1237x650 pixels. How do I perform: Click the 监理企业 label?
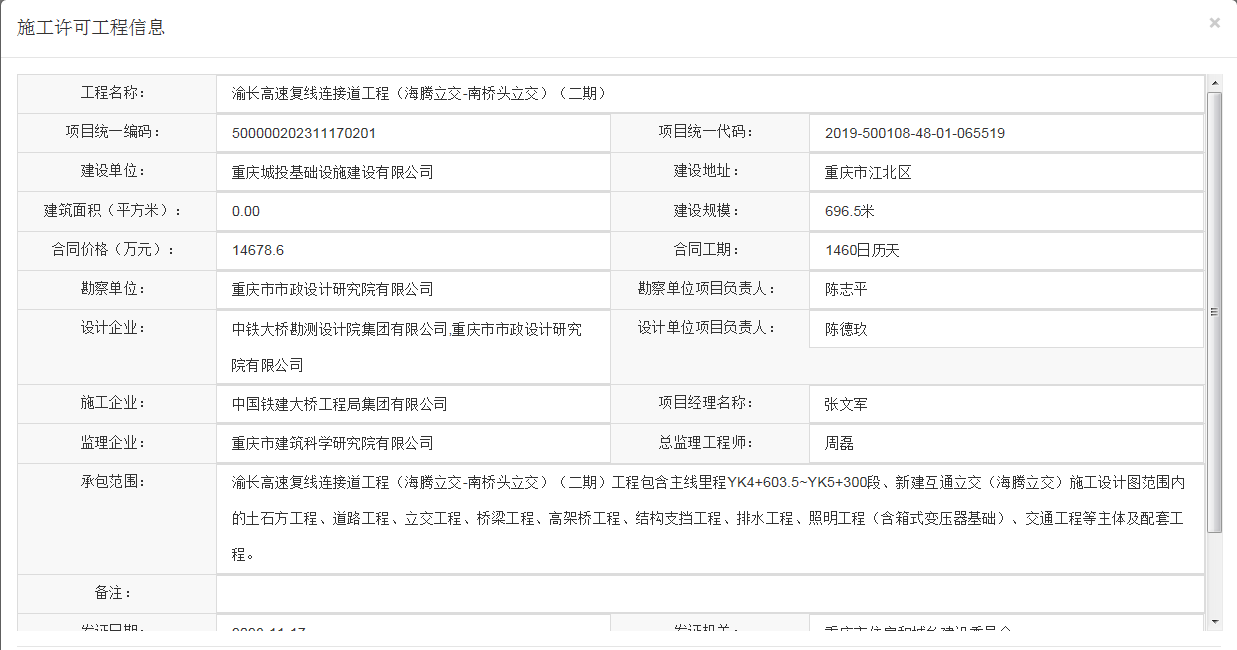tap(113, 442)
